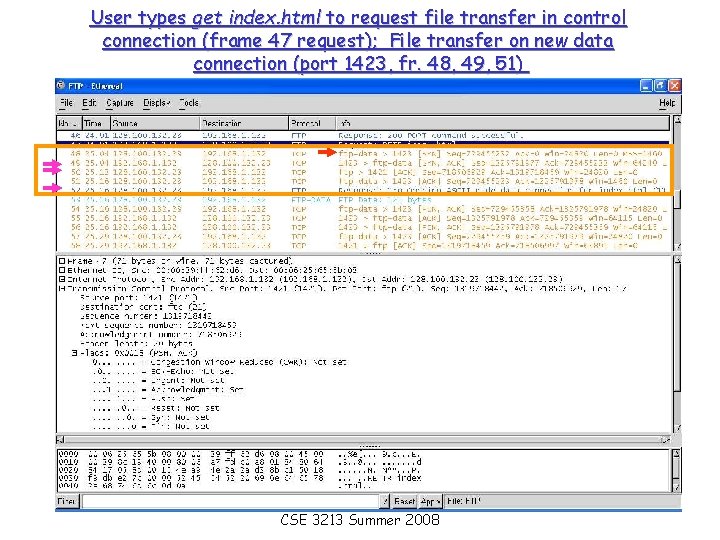This screenshot has height=540, width=720.
Task: Select the Fin: Not set flag line
Action: pyautogui.click(x=151, y=426)
